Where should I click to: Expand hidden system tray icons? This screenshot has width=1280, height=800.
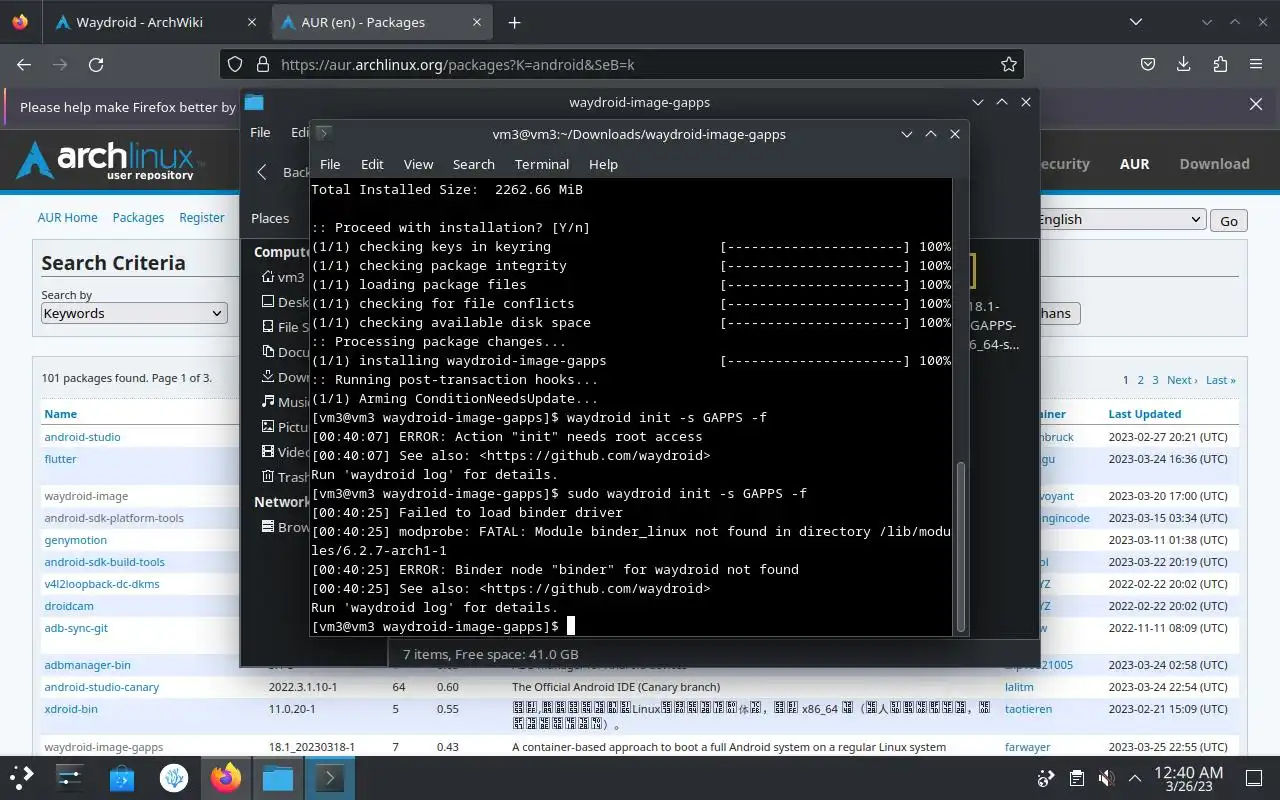(1135, 778)
